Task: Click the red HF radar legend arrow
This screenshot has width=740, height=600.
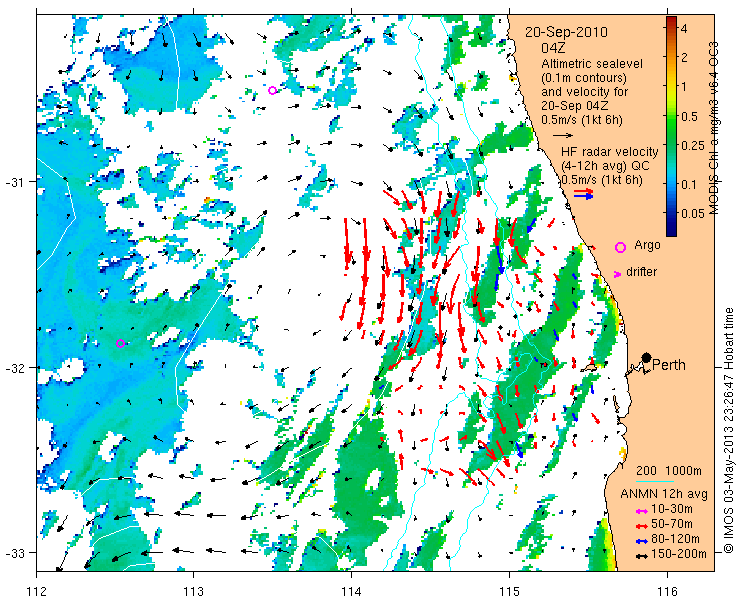Action: pyautogui.click(x=584, y=191)
